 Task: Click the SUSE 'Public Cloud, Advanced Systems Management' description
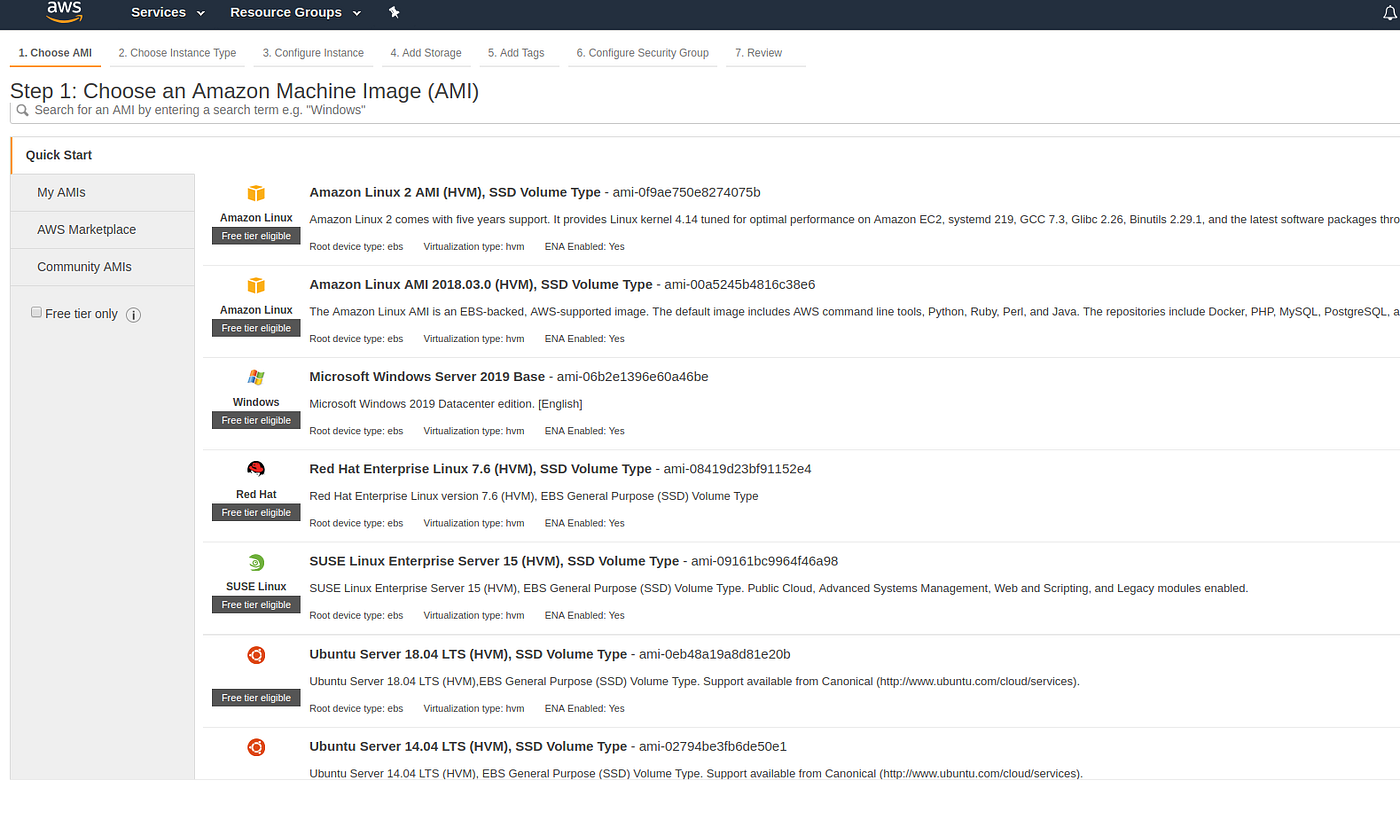tap(779, 588)
